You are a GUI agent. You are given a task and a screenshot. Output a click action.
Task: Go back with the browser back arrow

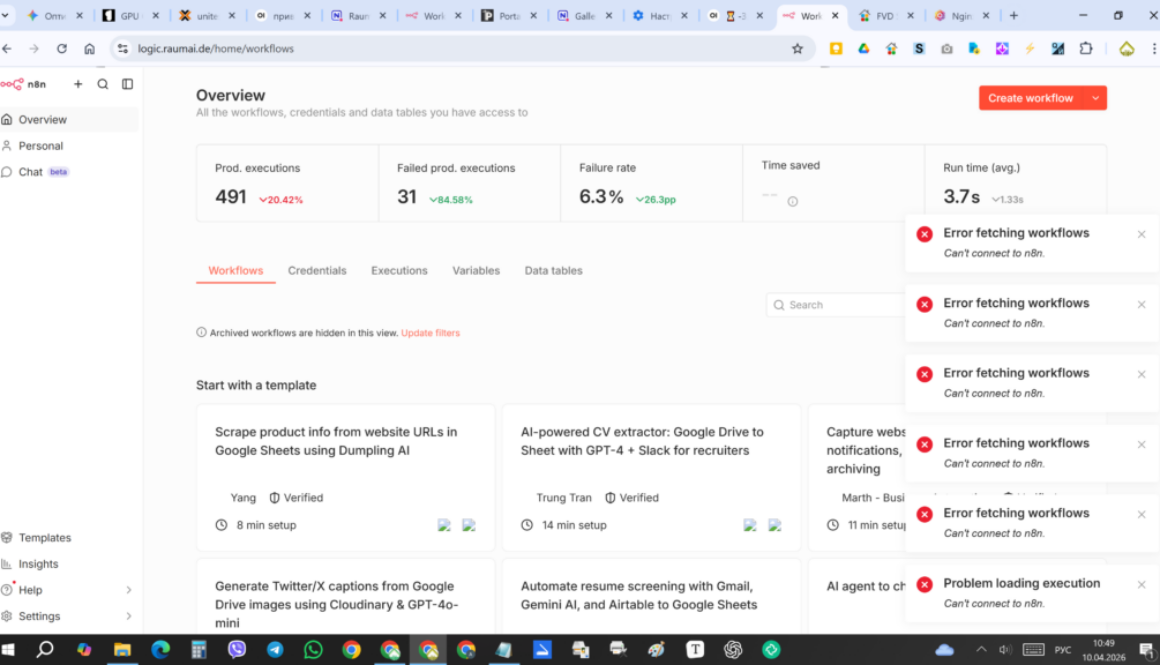7,49
